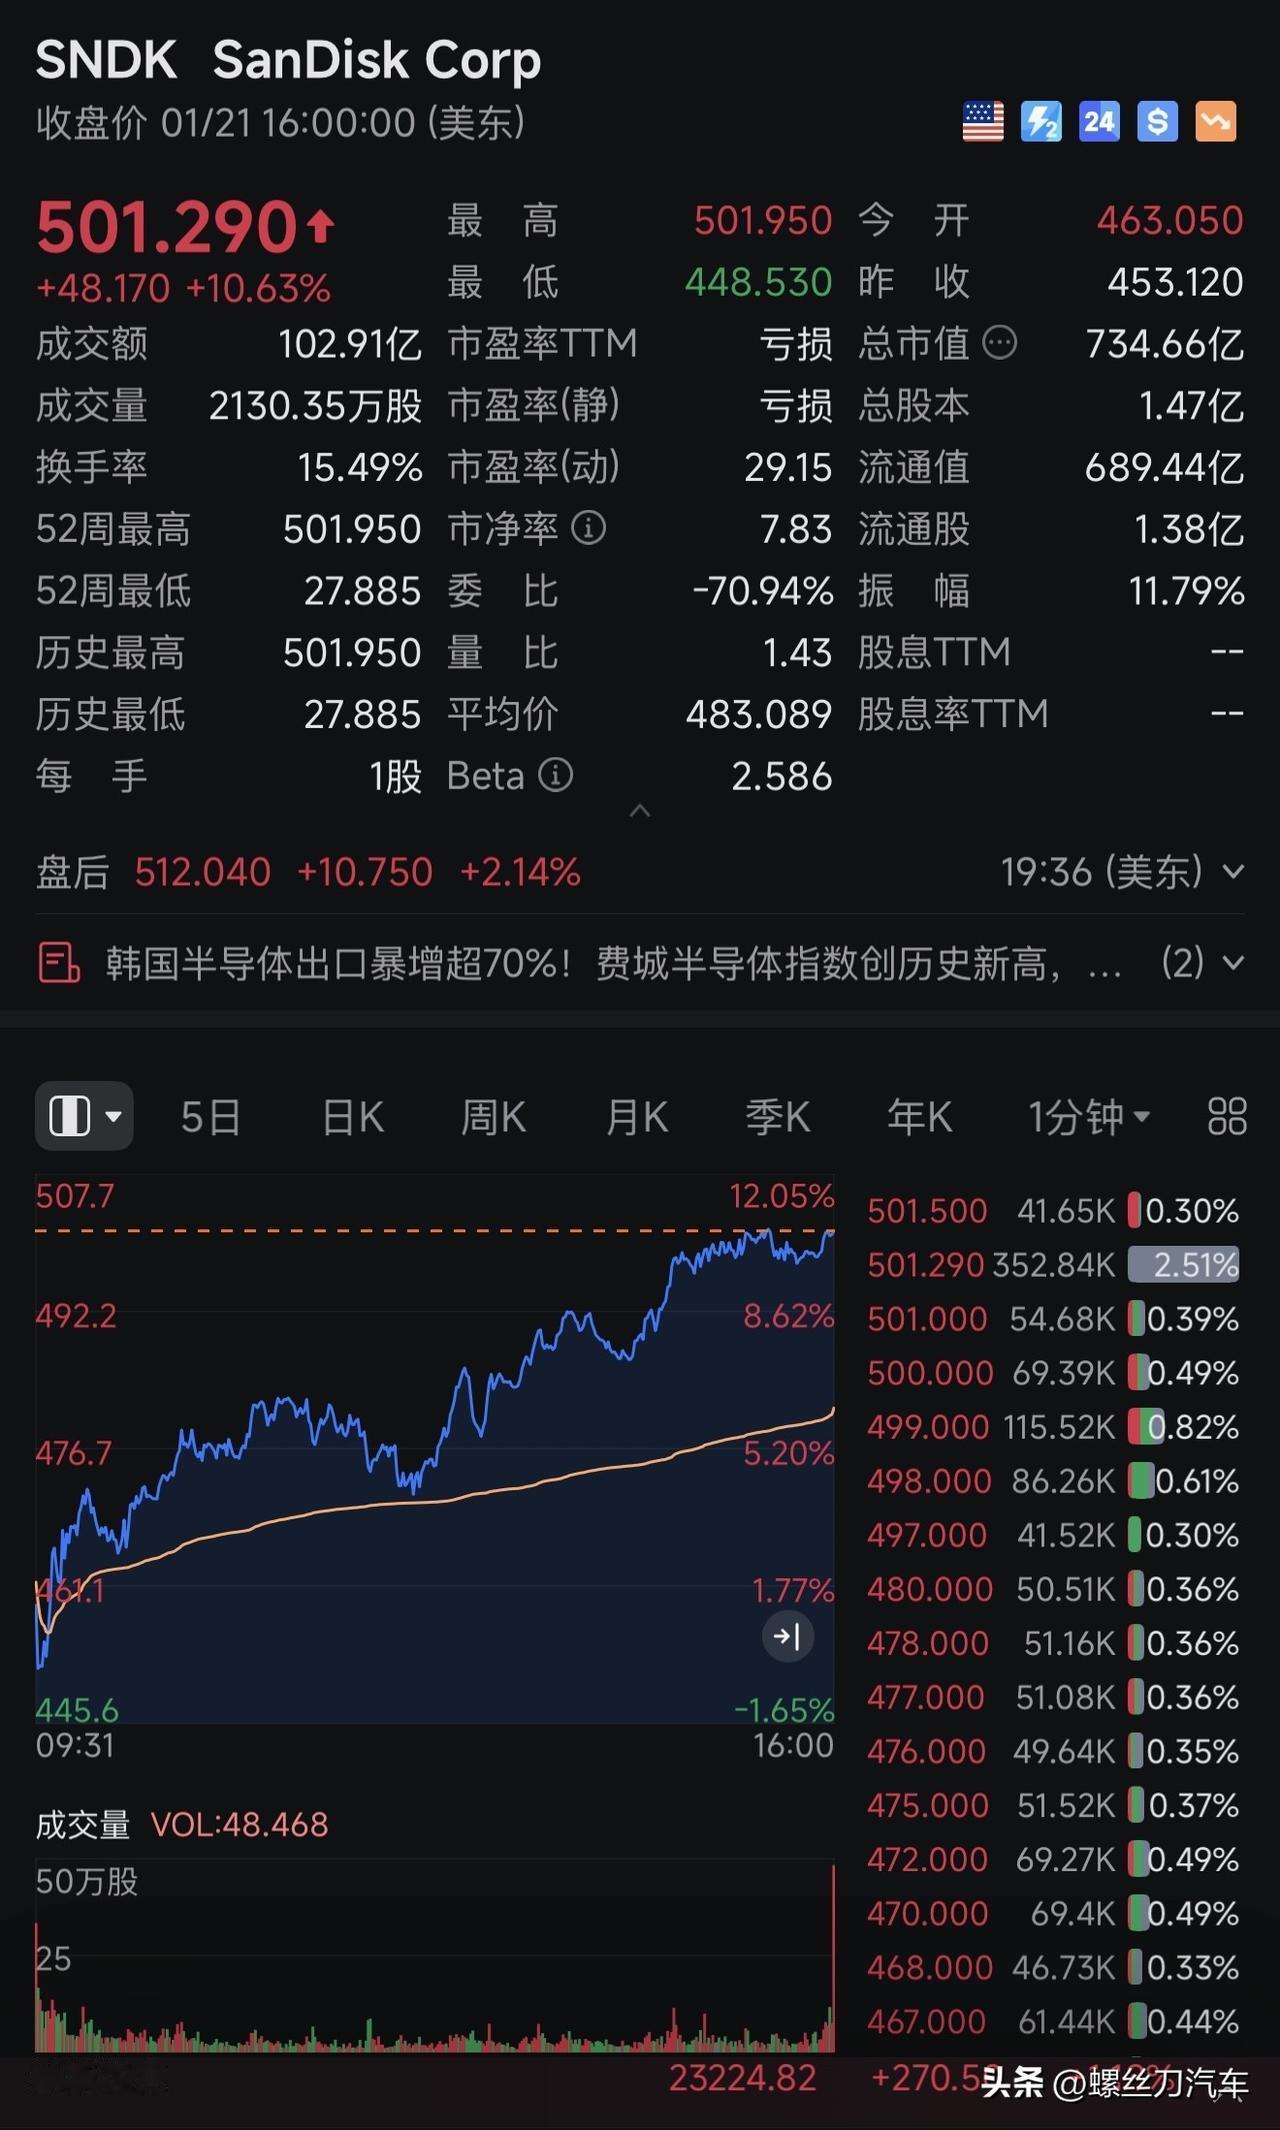Tap the day high value 501.950
The height and width of the screenshot is (2130, 1280).
click(763, 220)
